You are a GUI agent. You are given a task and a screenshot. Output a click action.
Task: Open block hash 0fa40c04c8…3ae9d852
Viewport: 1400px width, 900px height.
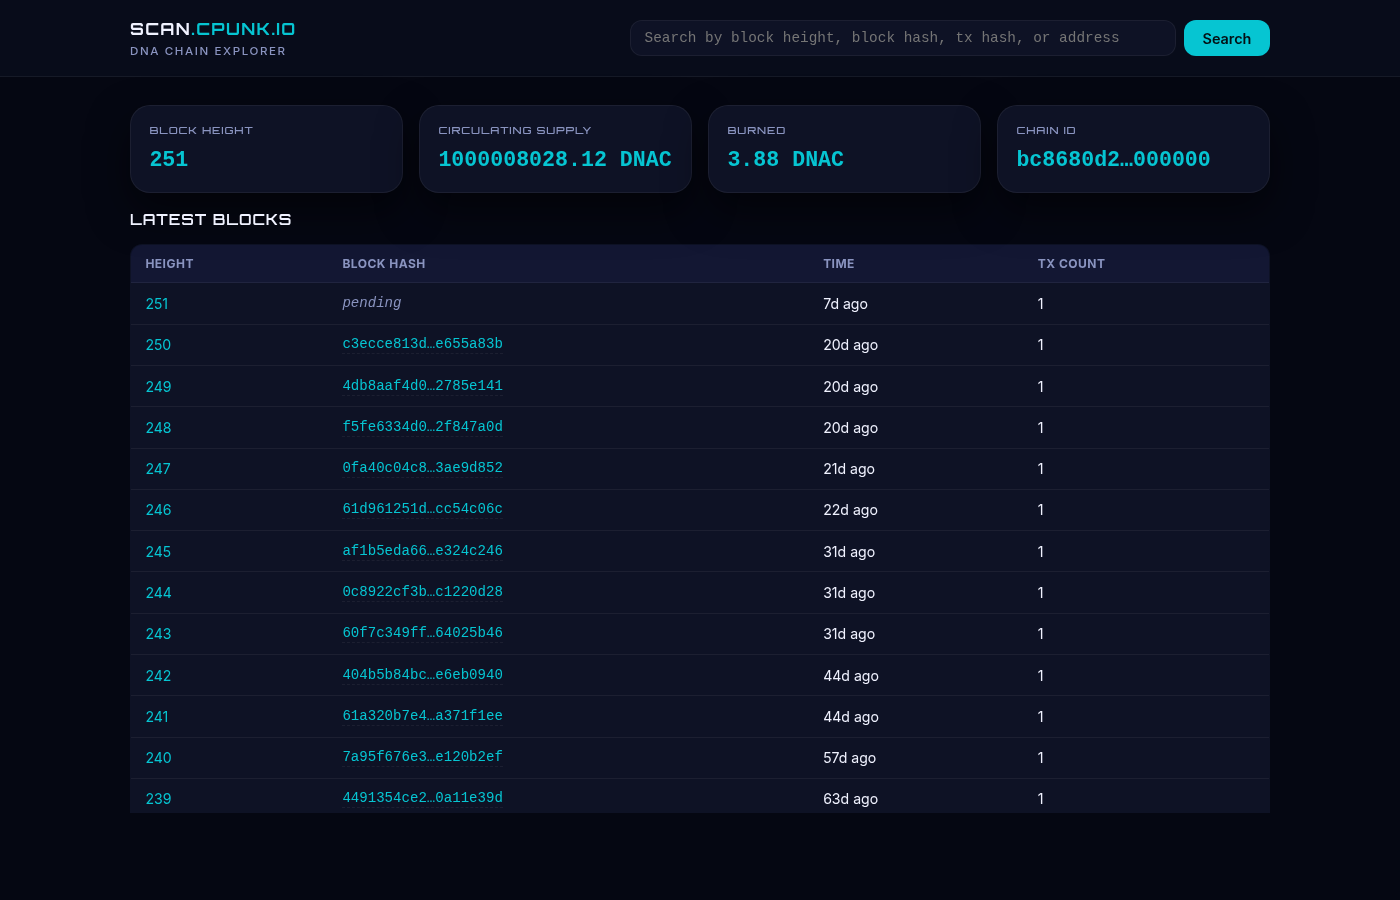pyautogui.click(x=422, y=468)
